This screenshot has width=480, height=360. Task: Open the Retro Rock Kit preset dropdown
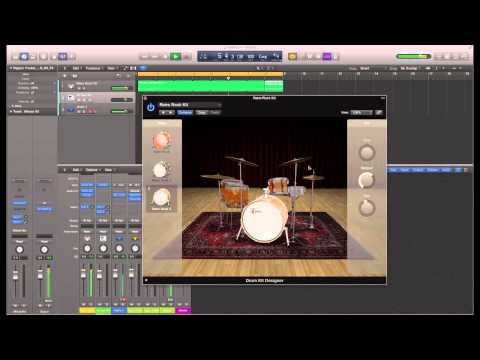(x=189, y=105)
